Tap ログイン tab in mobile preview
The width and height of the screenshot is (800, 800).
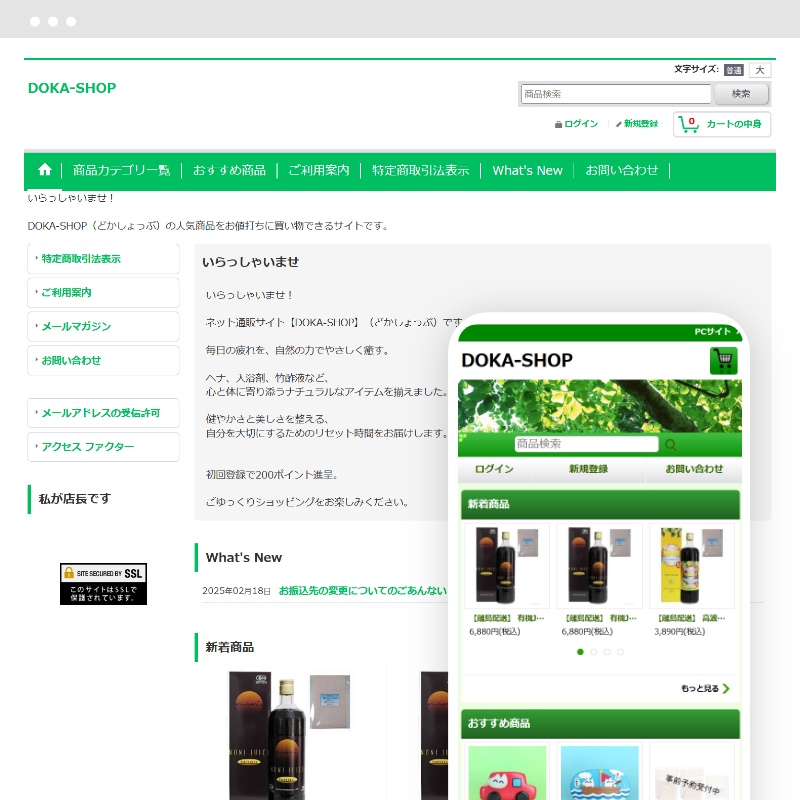[x=494, y=469]
